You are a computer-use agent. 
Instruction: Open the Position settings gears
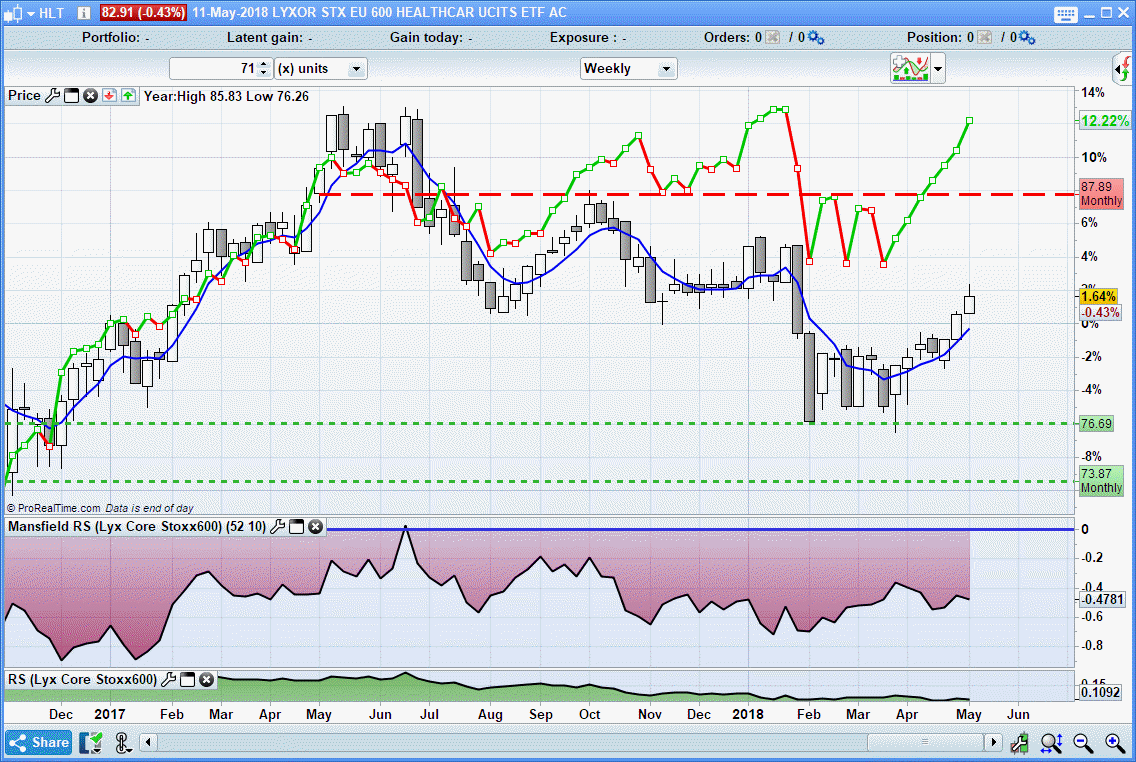pos(1027,38)
